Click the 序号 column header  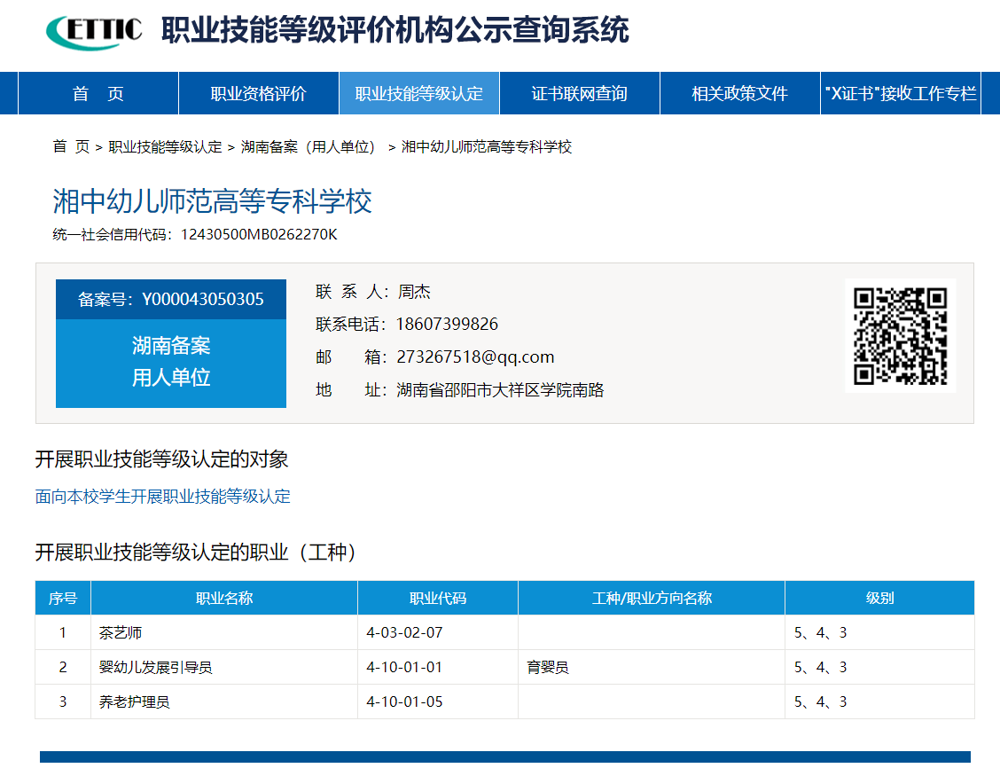pos(62,598)
